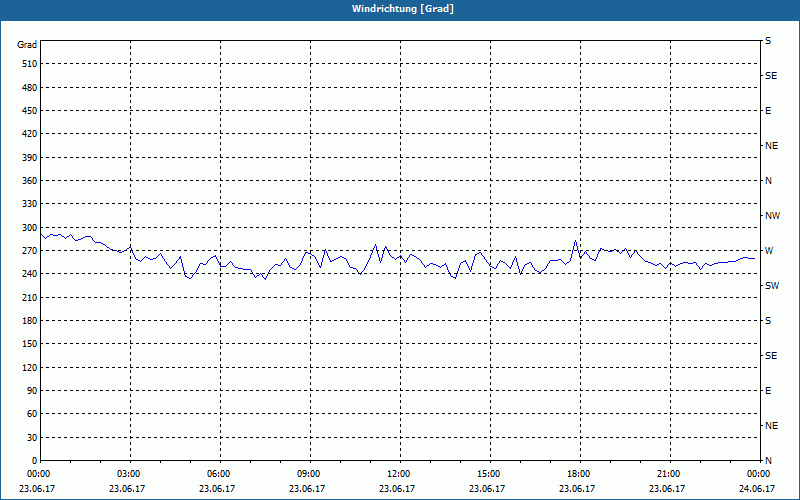Select the 15:00 time label
This screenshot has height=500, width=800.
tap(488, 474)
